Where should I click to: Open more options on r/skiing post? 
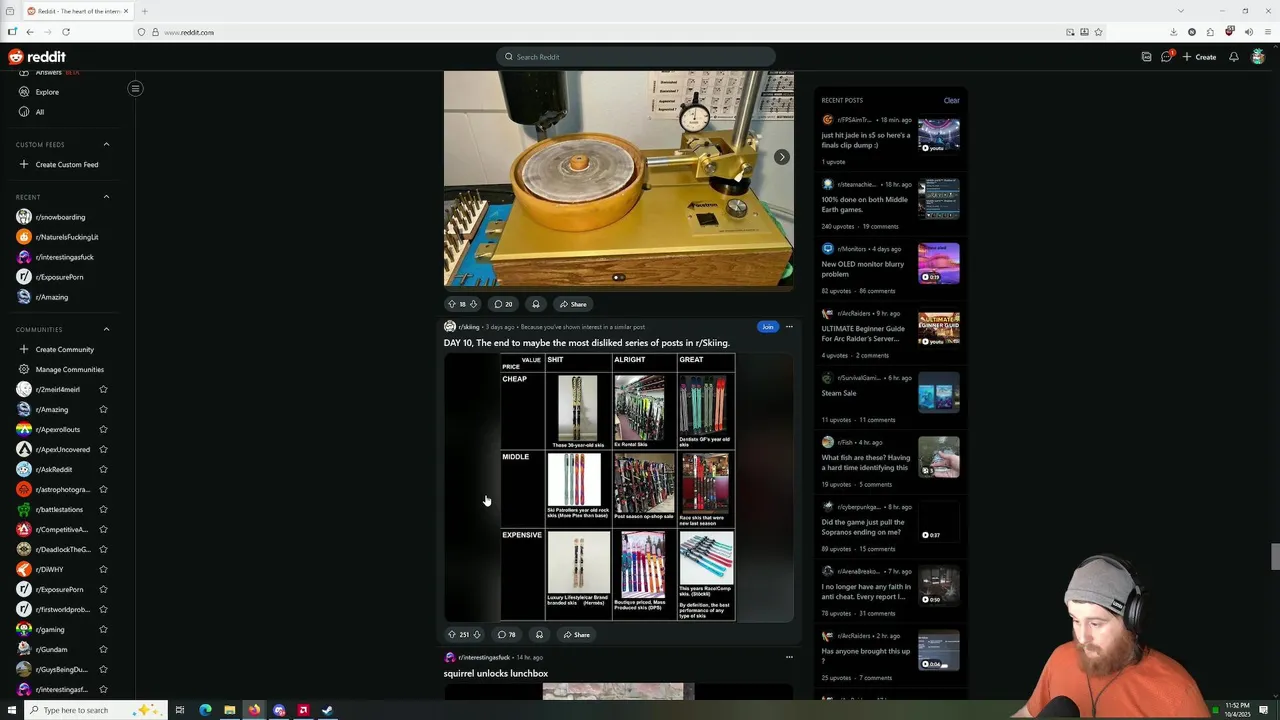tap(789, 327)
